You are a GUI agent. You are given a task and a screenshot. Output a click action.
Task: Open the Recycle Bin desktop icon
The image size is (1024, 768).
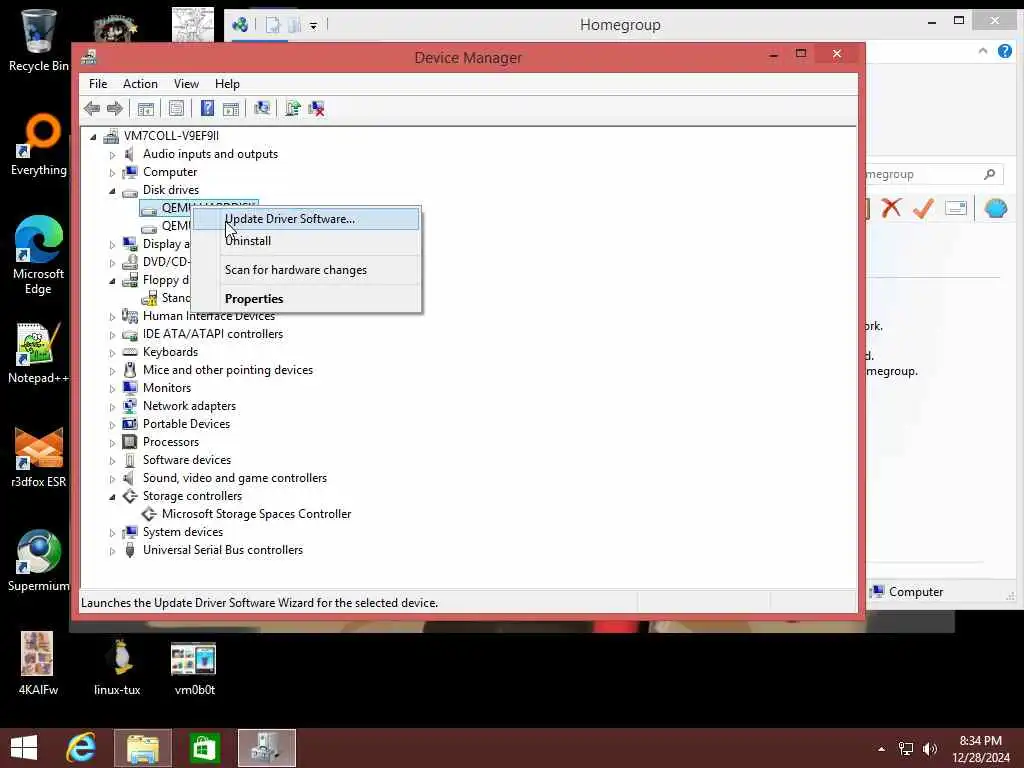pyautogui.click(x=39, y=40)
